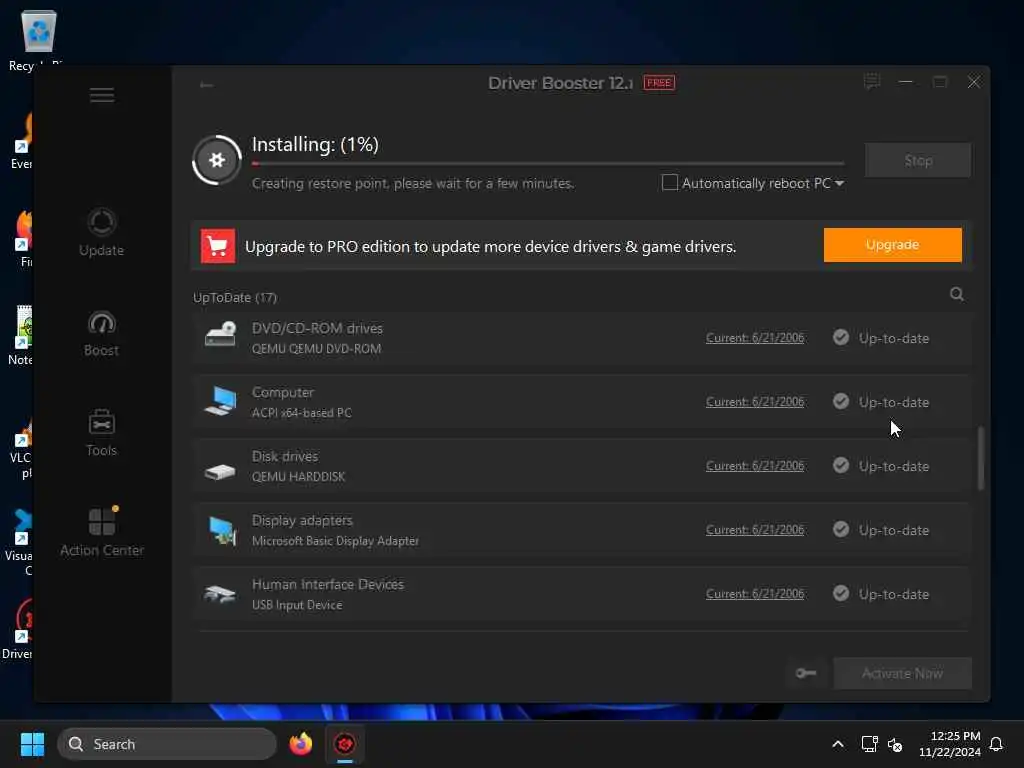Click the search icon above driver list
Viewport: 1024px width, 768px height.
(x=957, y=295)
